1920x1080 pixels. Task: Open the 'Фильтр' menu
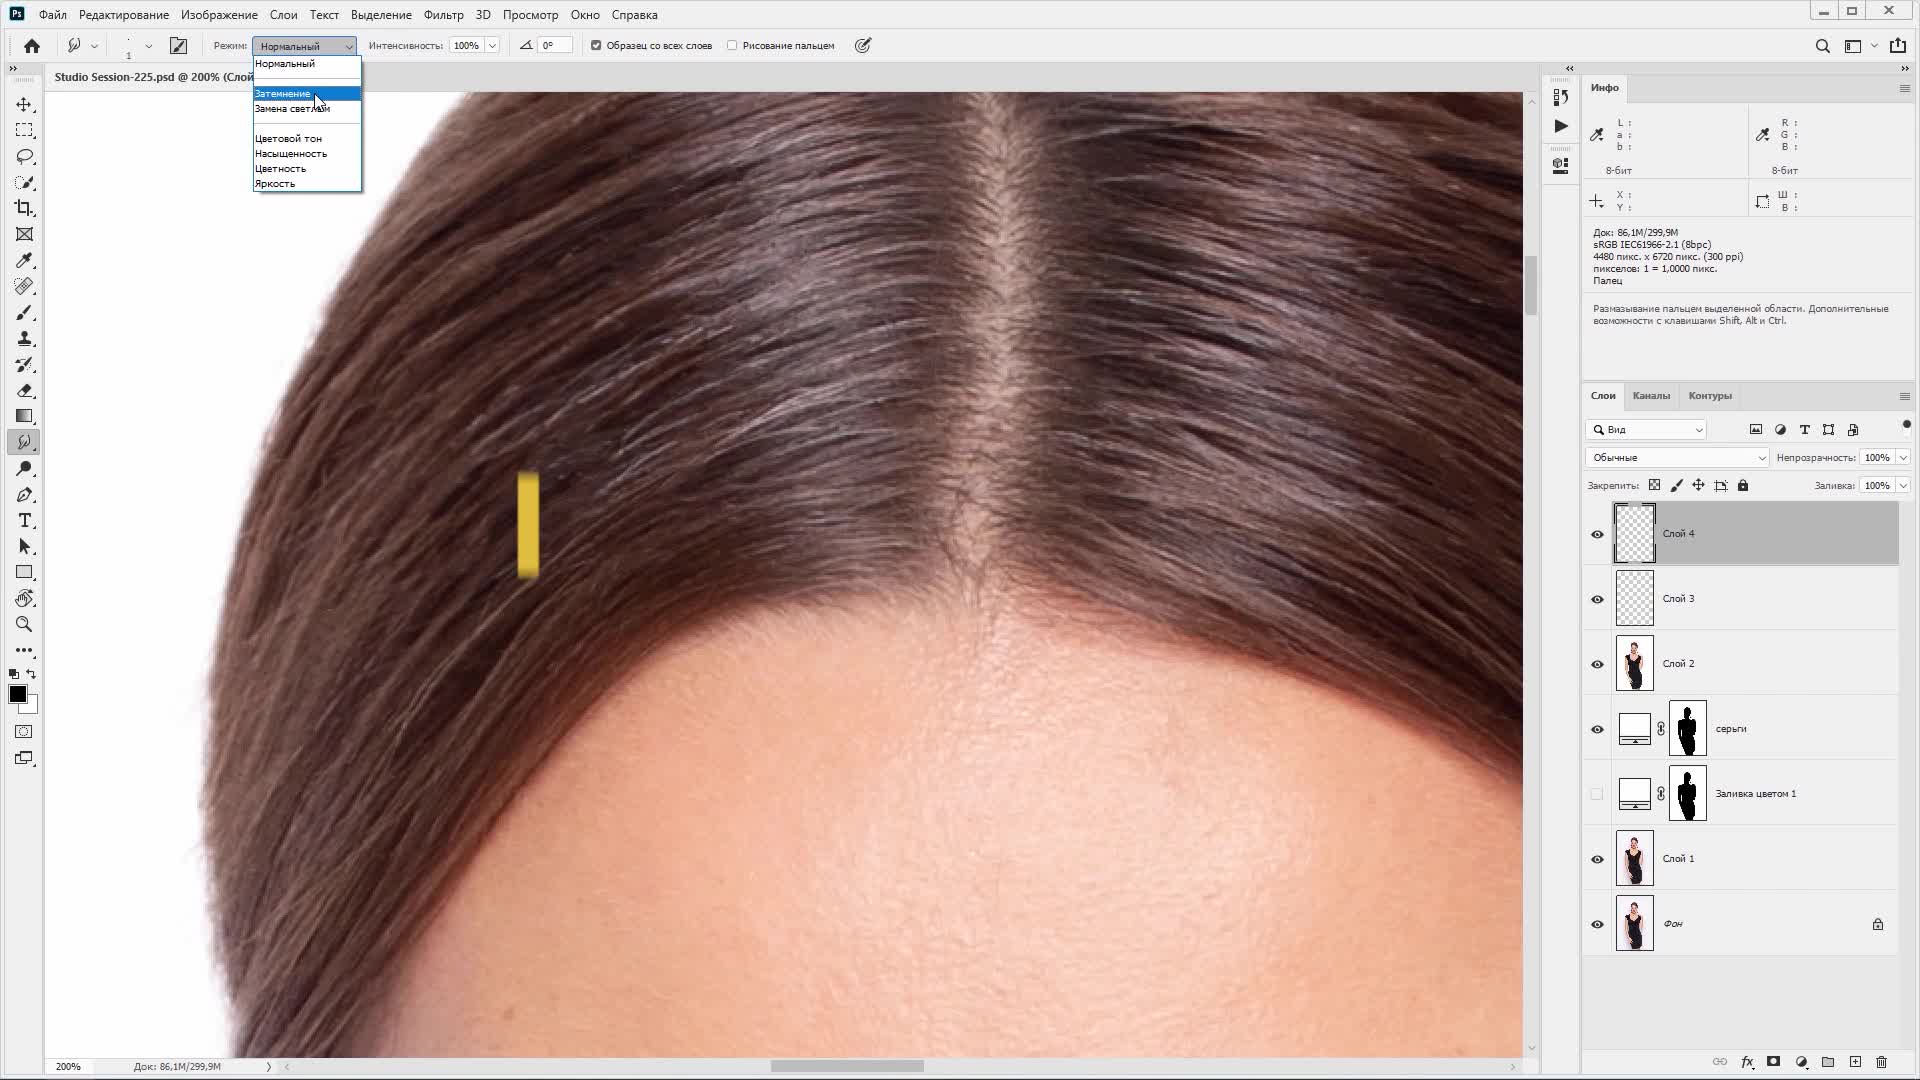(x=443, y=15)
